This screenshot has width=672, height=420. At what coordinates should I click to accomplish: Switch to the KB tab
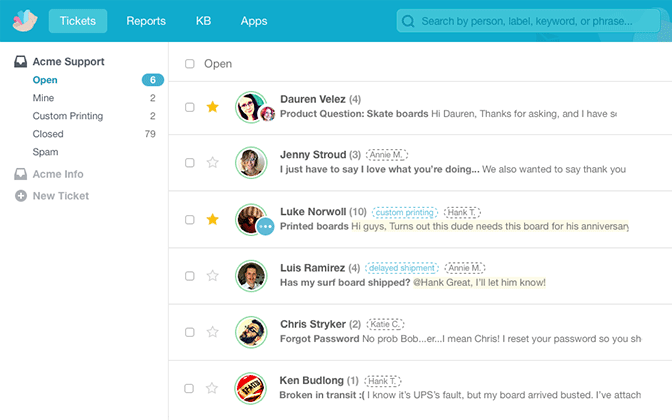(x=204, y=21)
